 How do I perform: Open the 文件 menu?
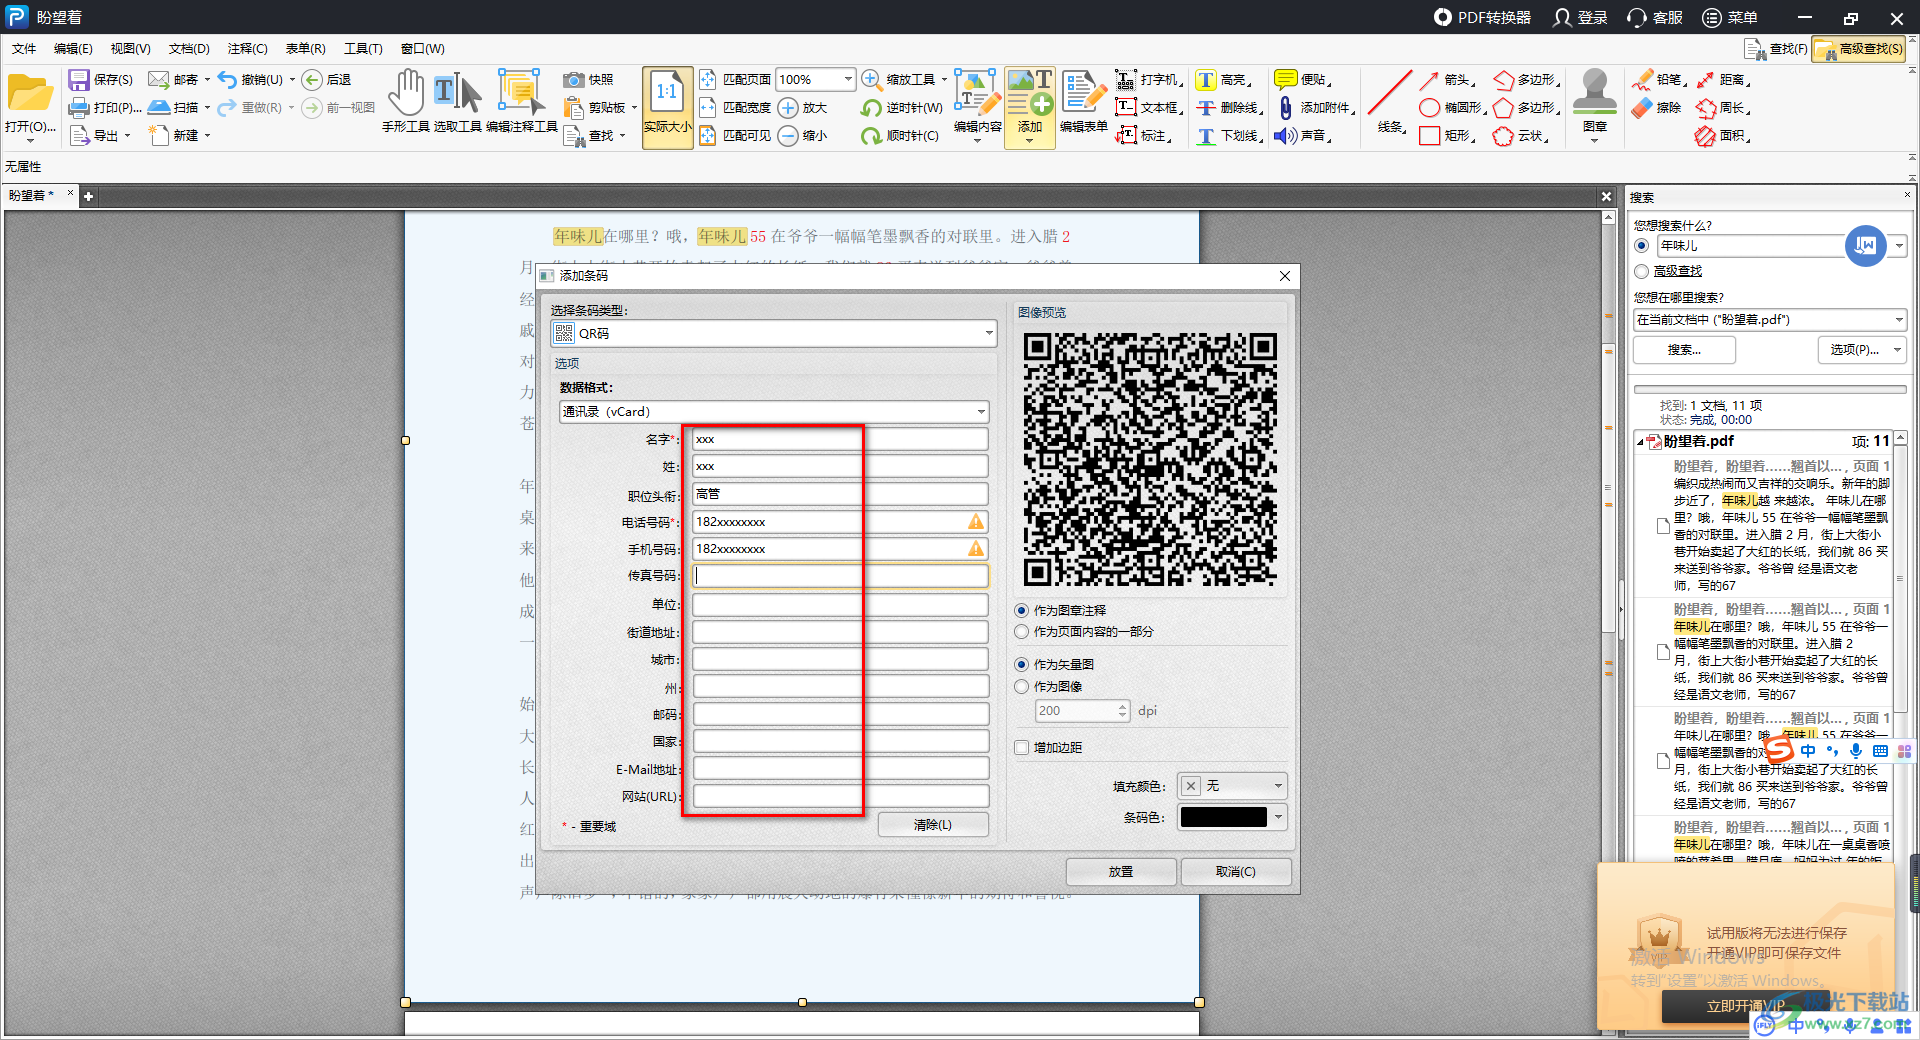coord(24,48)
